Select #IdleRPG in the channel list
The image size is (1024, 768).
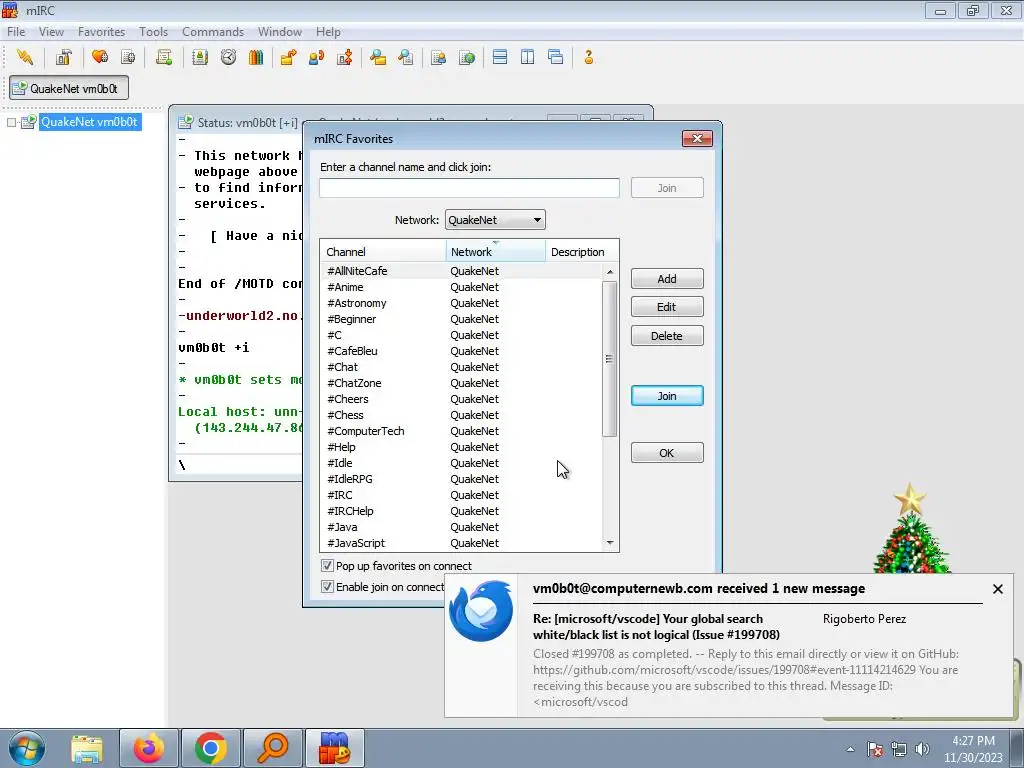pos(461,479)
